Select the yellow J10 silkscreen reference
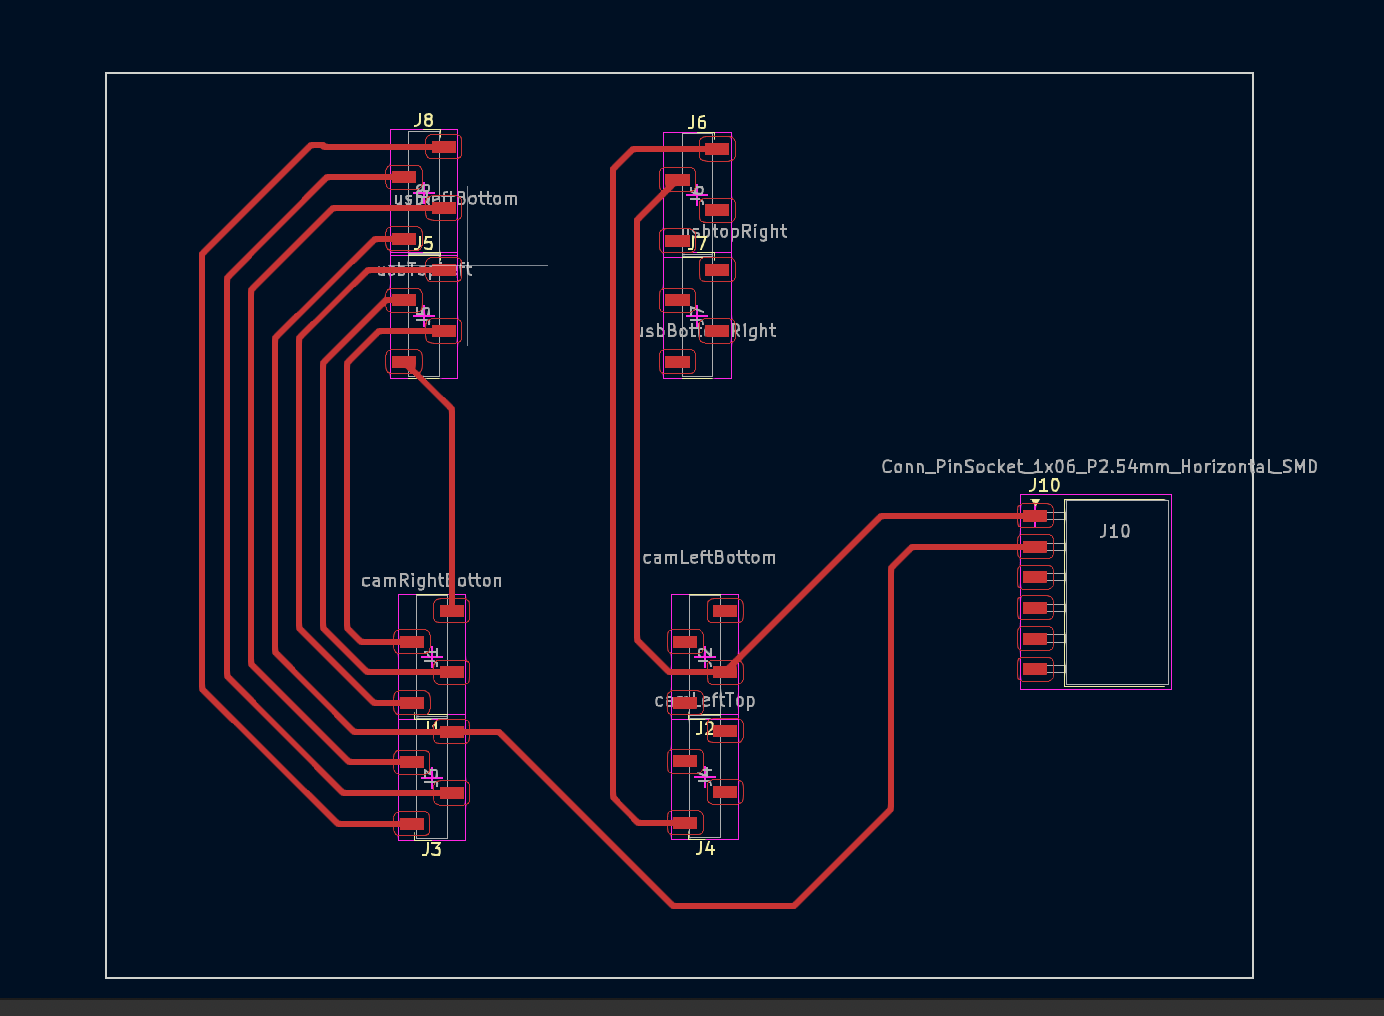This screenshot has width=1384, height=1016. tap(1045, 485)
